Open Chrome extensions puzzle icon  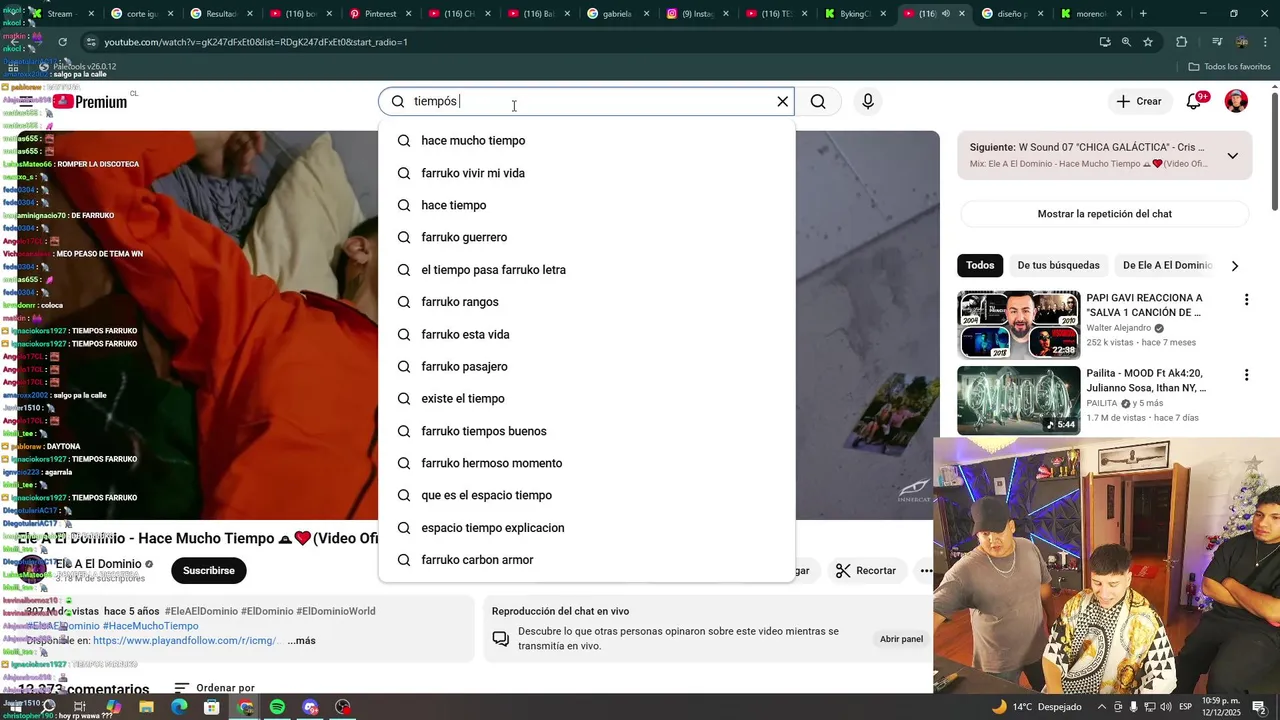[1182, 42]
